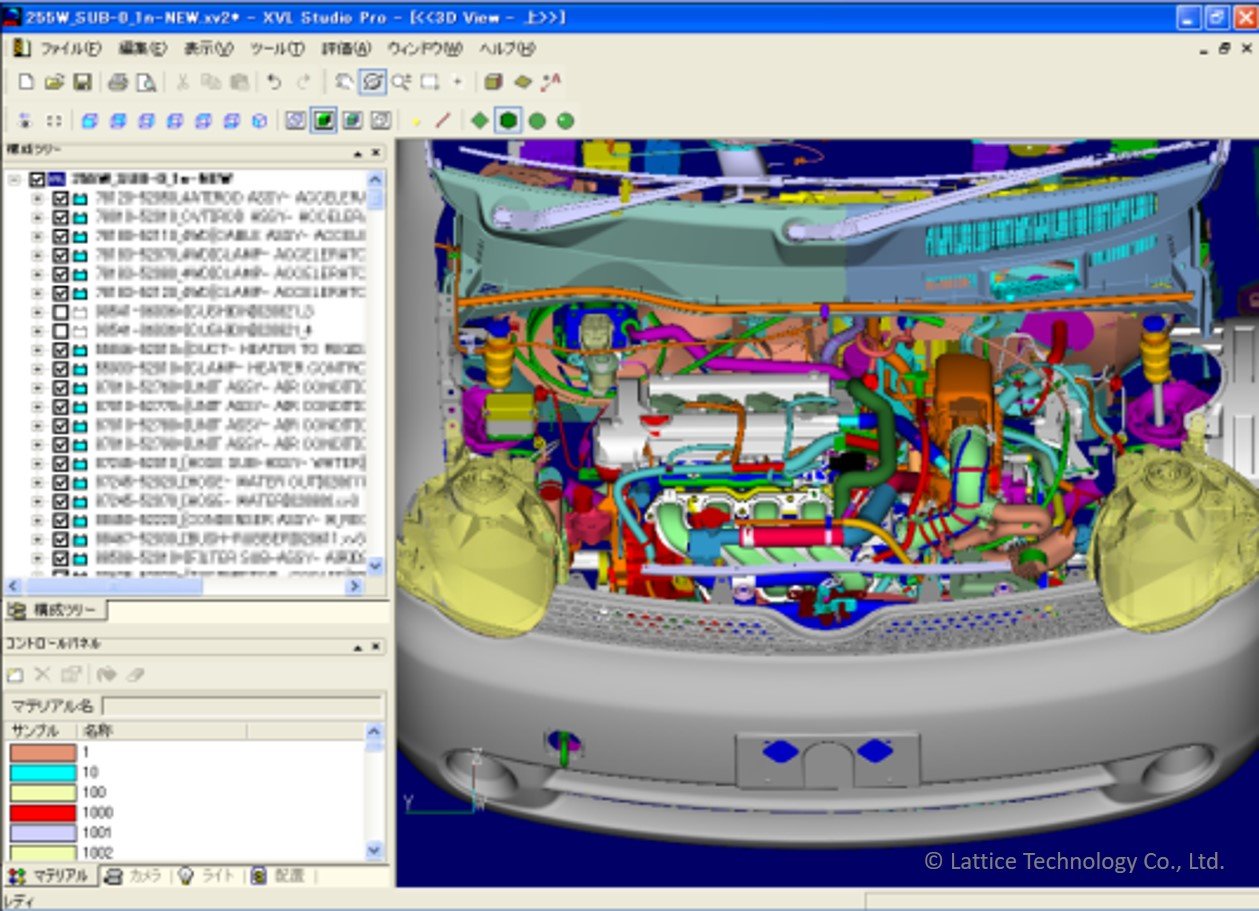Open the ファイル(F) menu
The height and width of the screenshot is (911, 1259).
[x=62, y=48]
